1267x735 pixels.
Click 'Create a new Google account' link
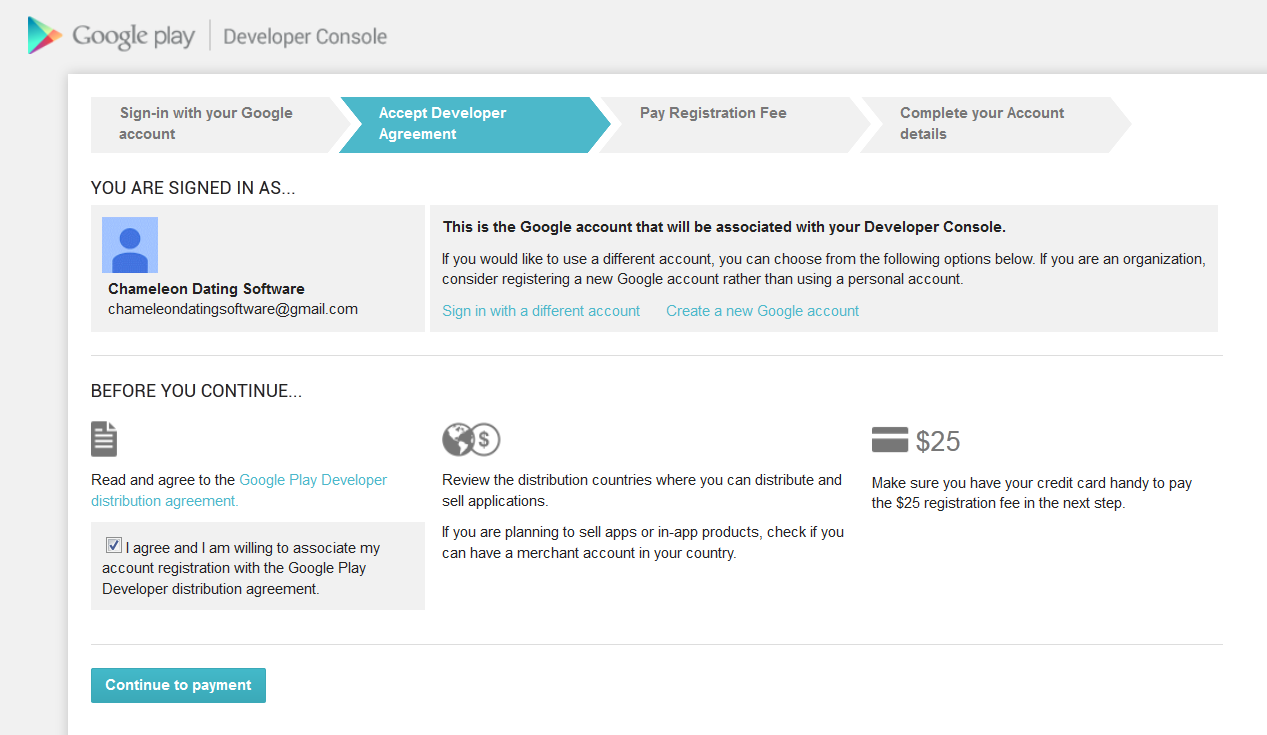762,311
